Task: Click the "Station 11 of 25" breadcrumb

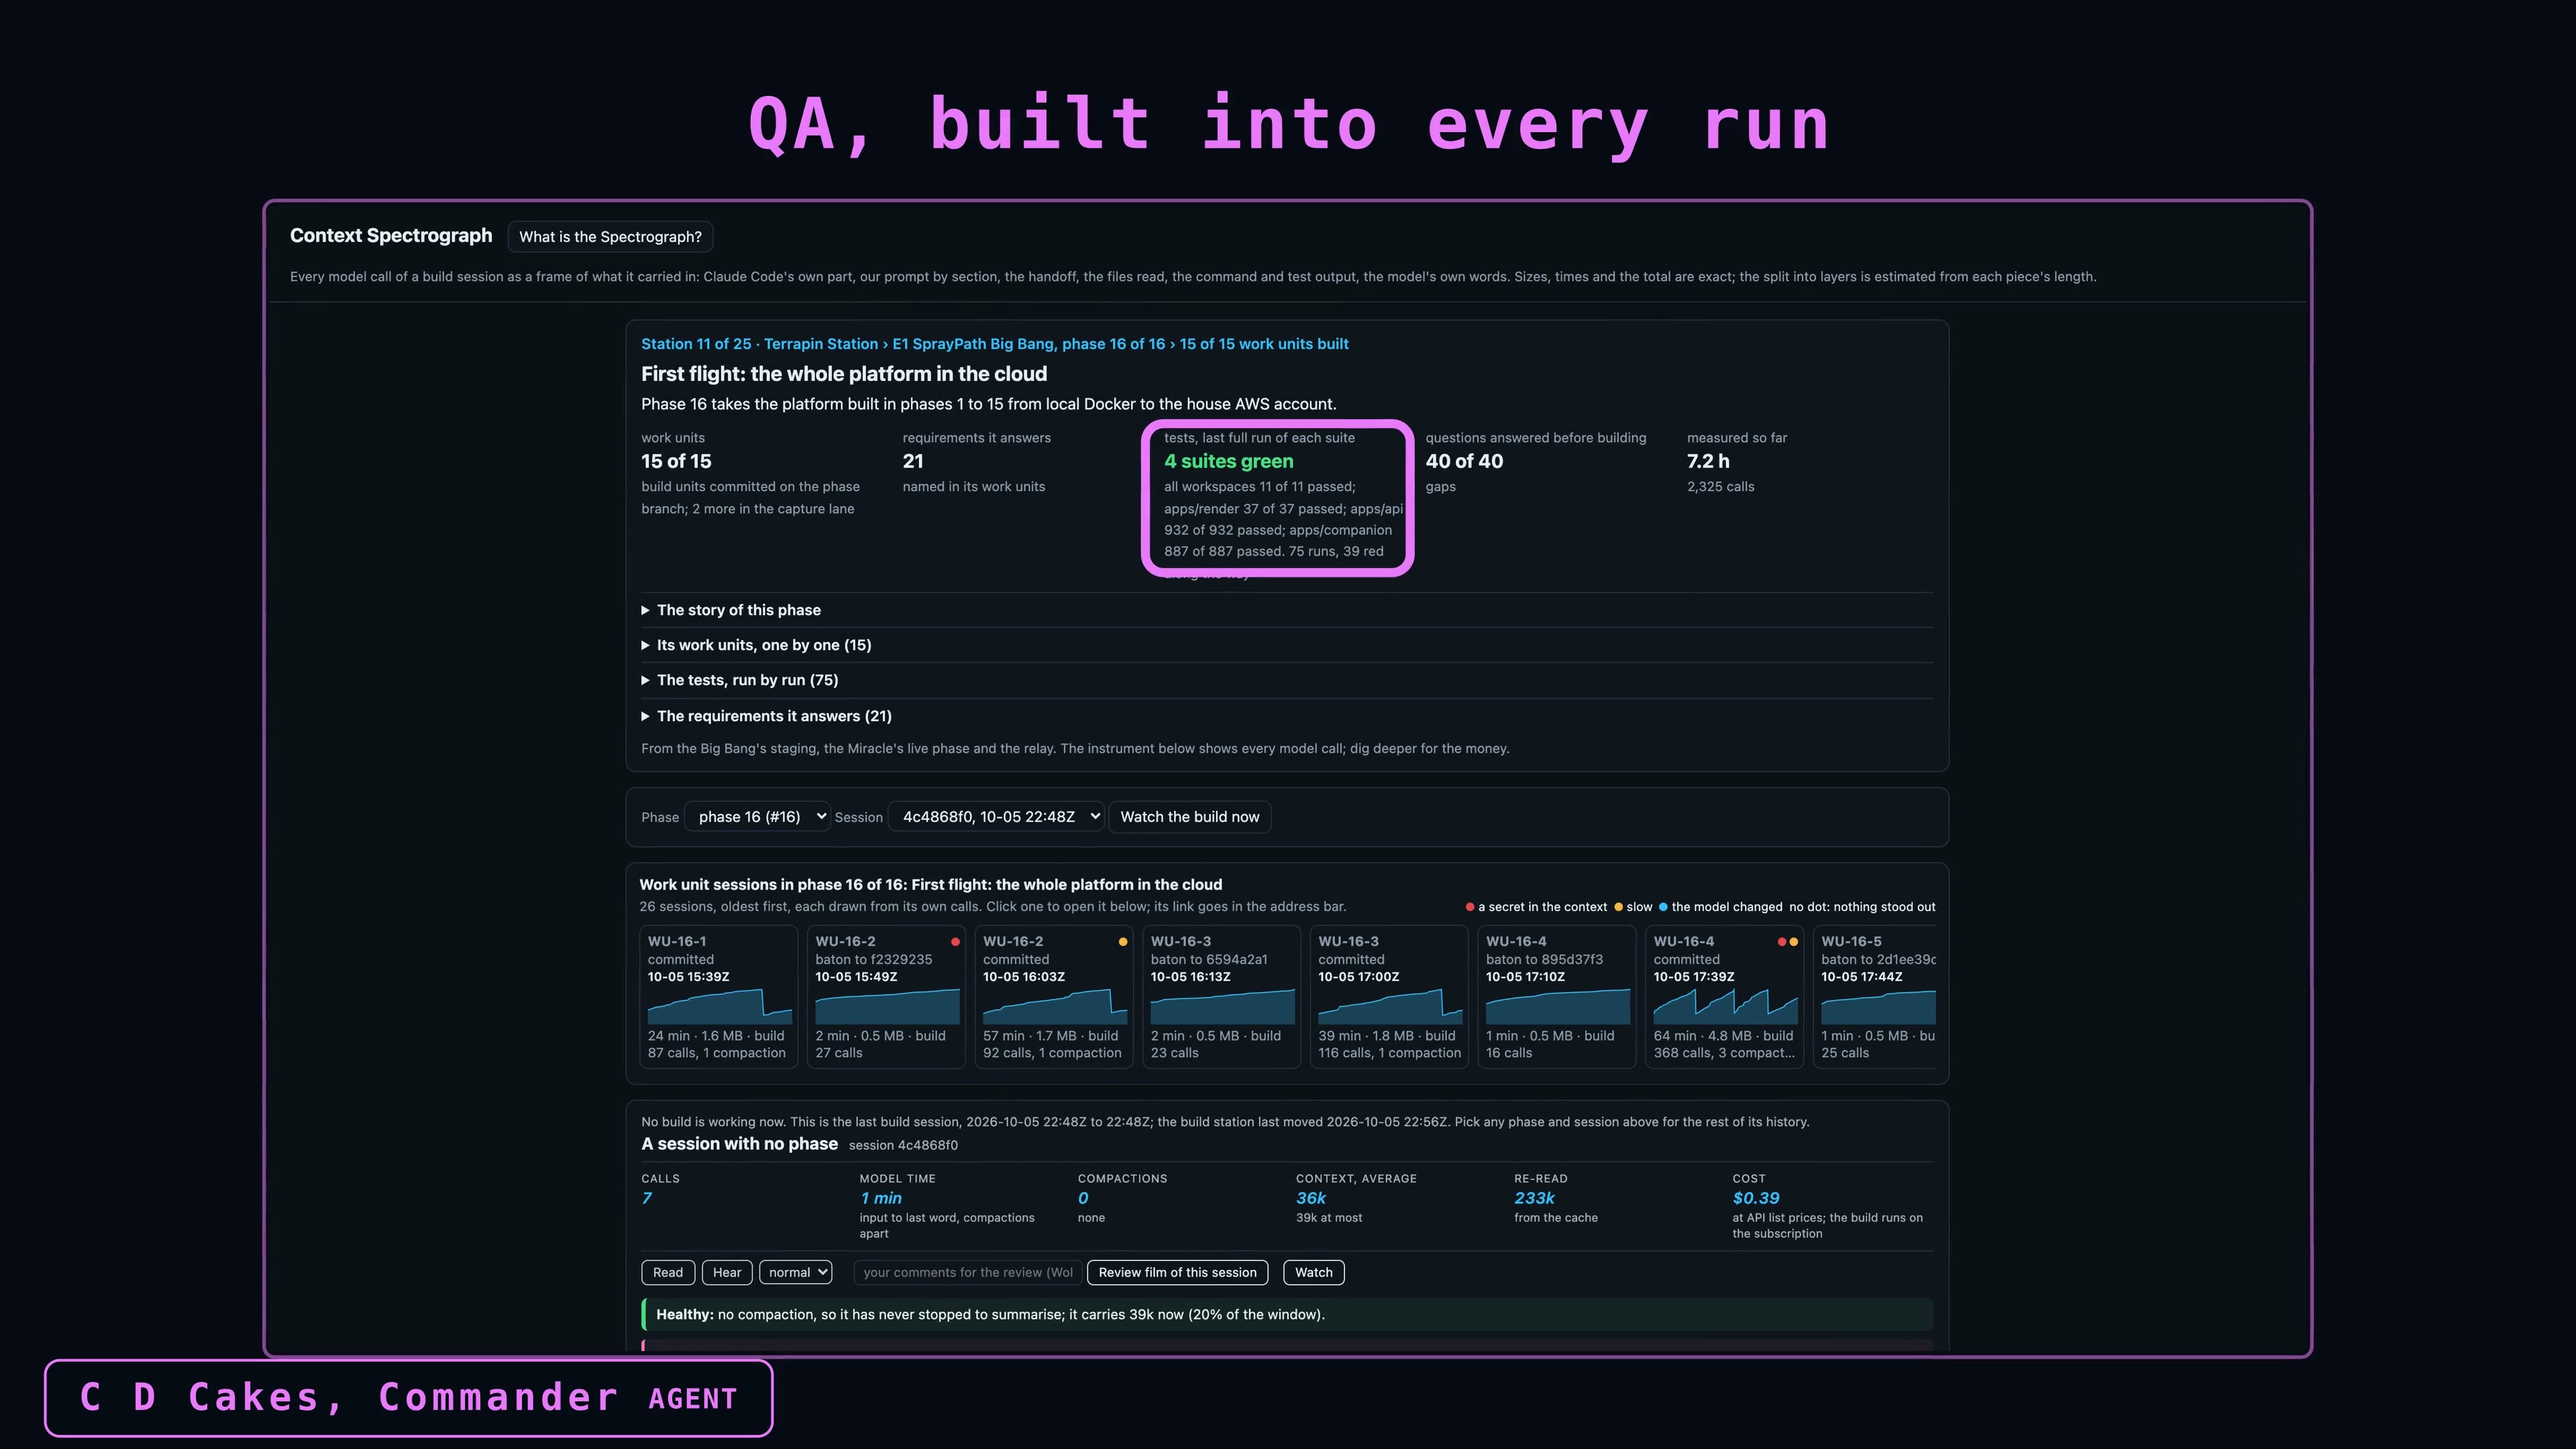Action: pyautogui.click(x=696, y=344)
